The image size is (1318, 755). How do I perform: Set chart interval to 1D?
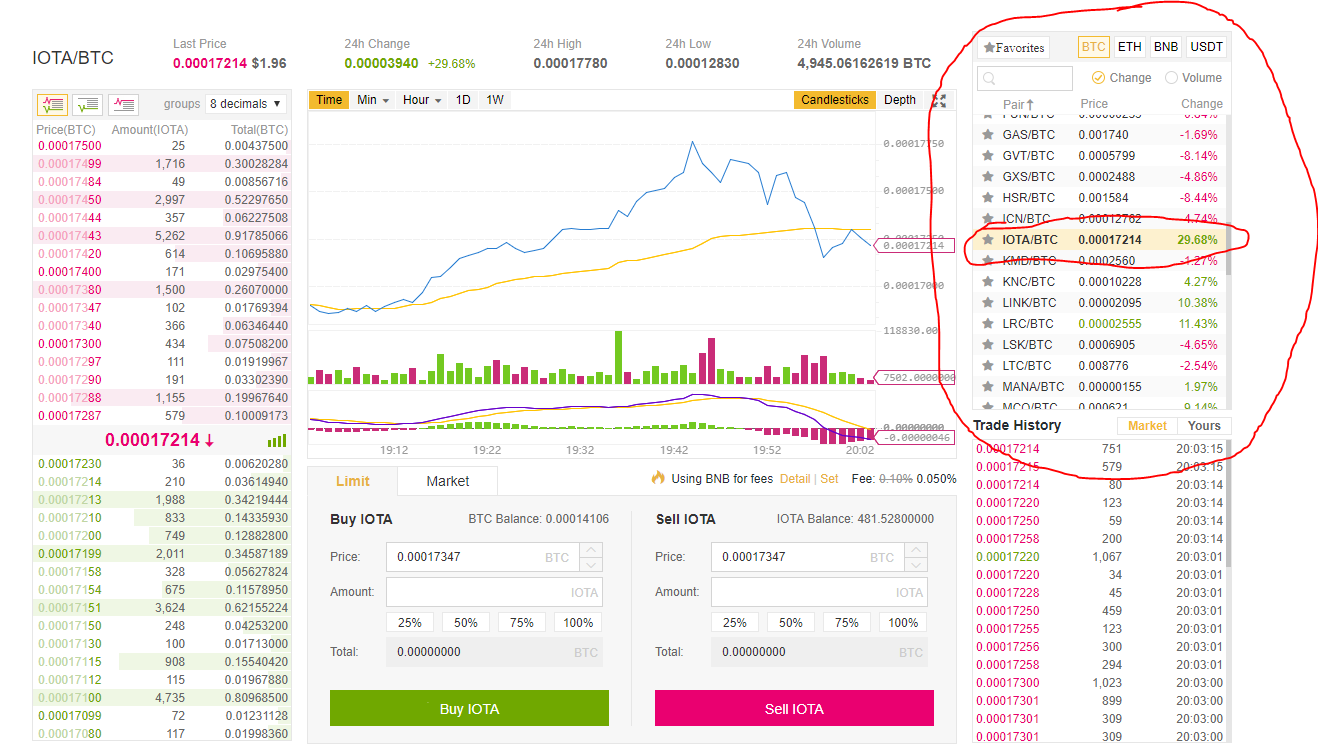pos(463,100)
